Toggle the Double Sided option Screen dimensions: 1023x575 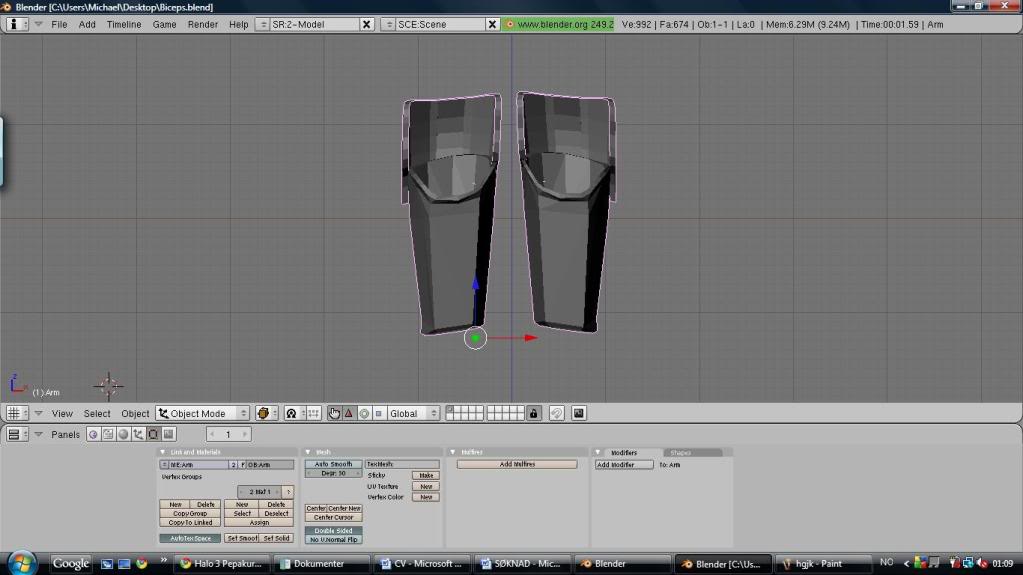333,531
